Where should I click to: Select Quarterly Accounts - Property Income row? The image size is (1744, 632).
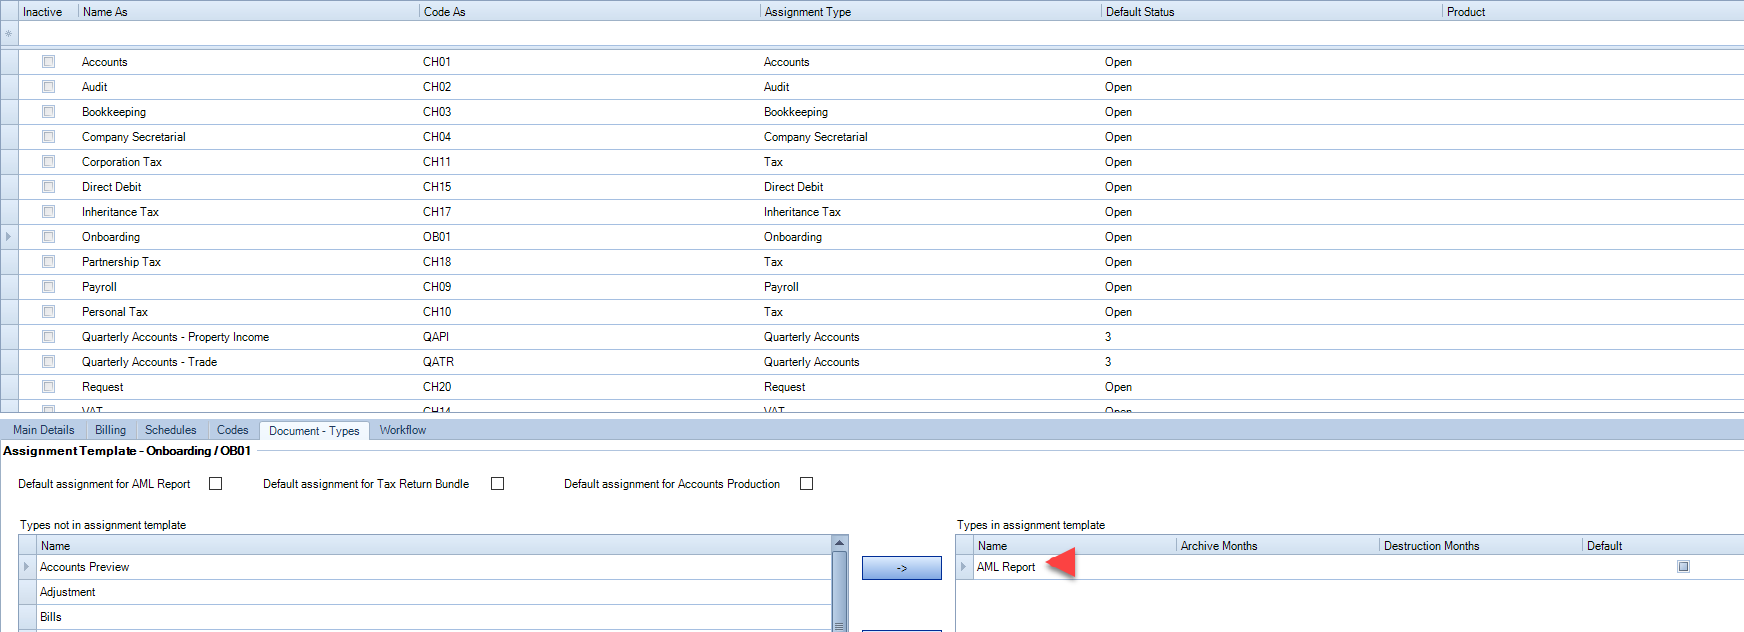pyautogui.click(x=880, y=337)
